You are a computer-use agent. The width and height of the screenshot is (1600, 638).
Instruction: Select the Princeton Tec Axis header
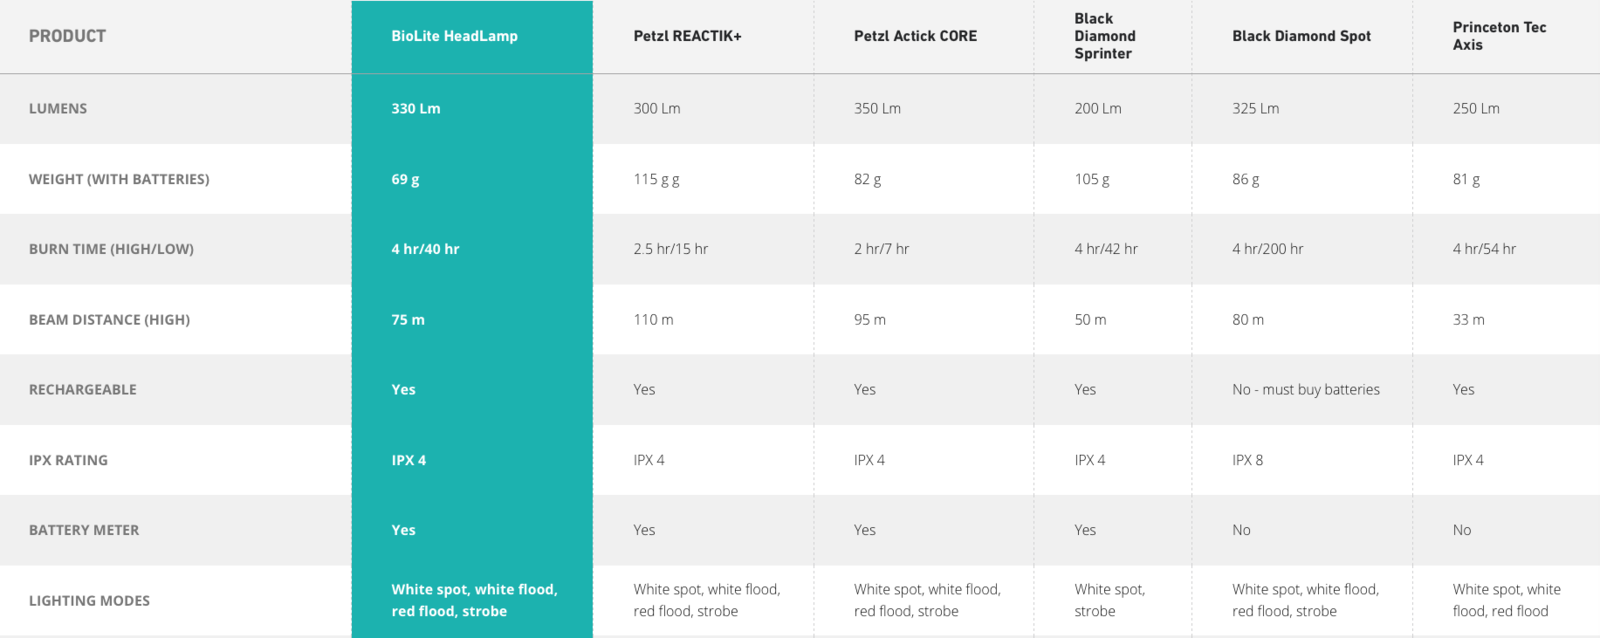[1499, 36]
